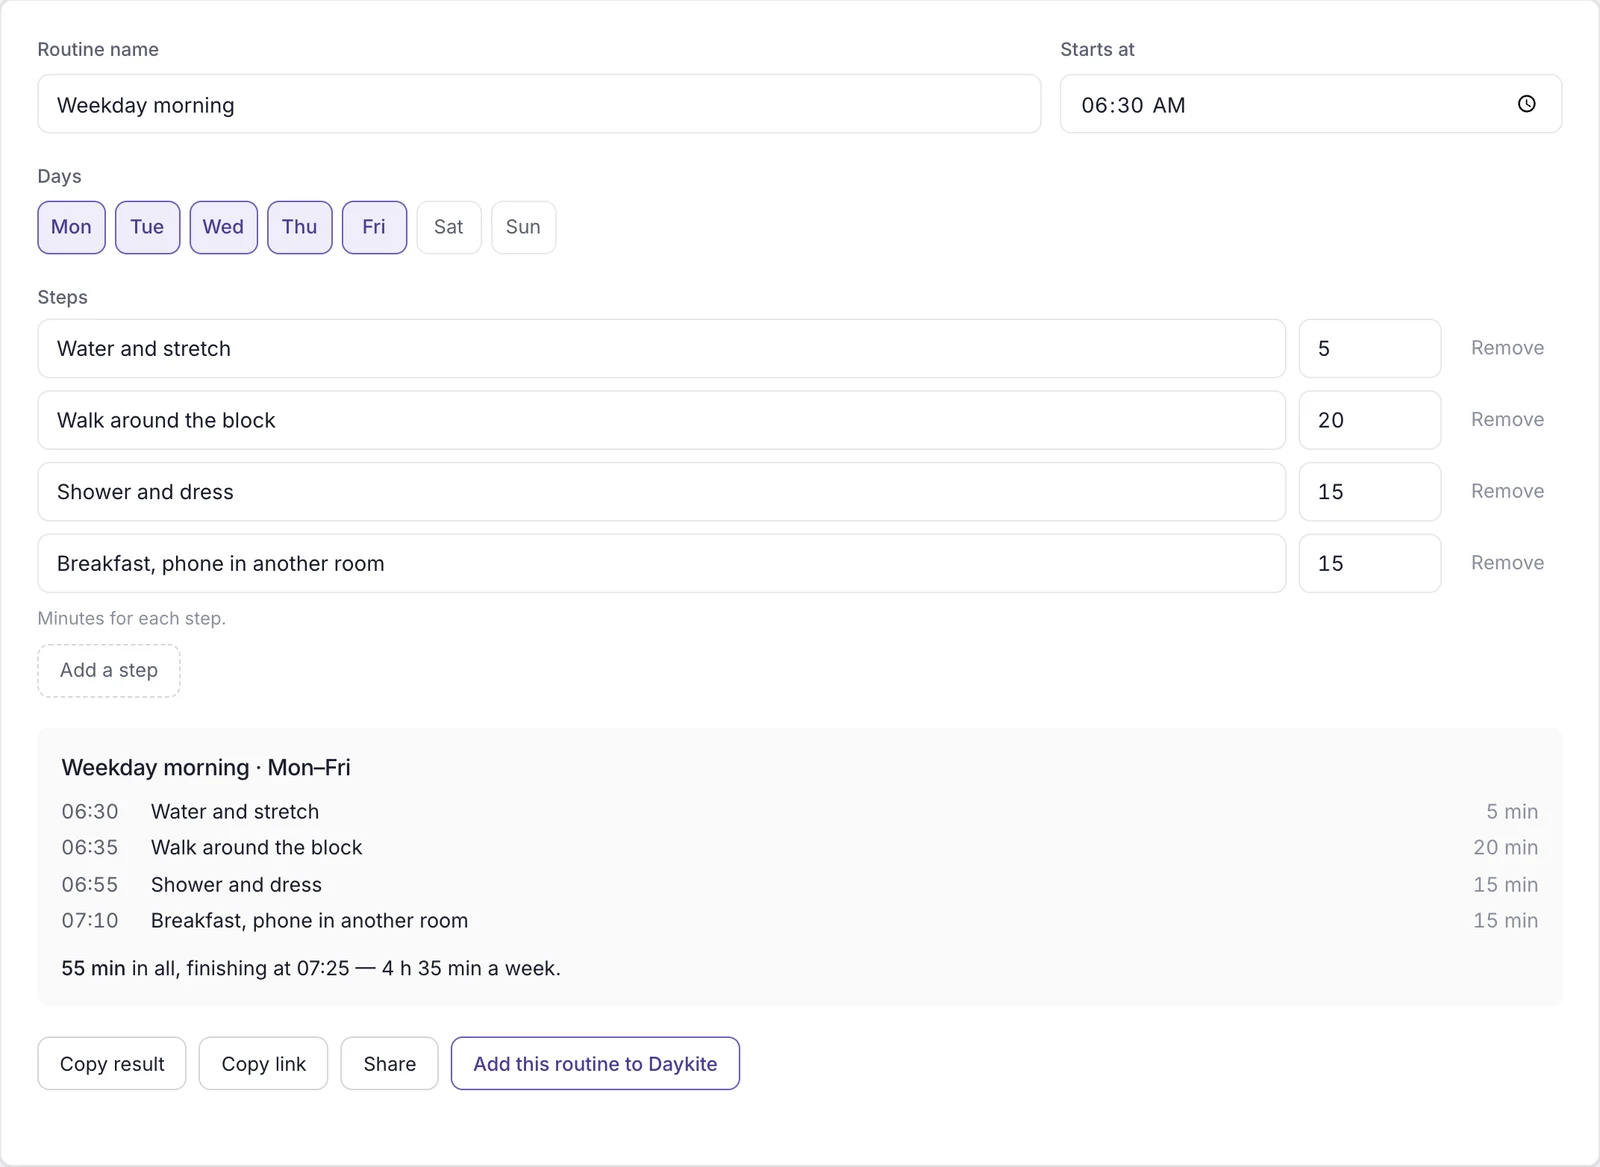The image size is (1600, 1167).
Task: Click Add a step button
Action: click(109, 671)
